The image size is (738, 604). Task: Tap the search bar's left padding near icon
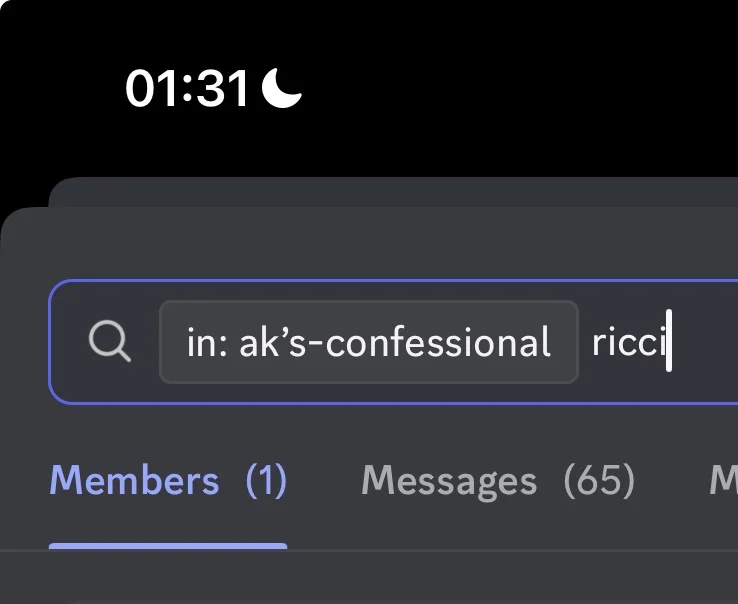69,342
